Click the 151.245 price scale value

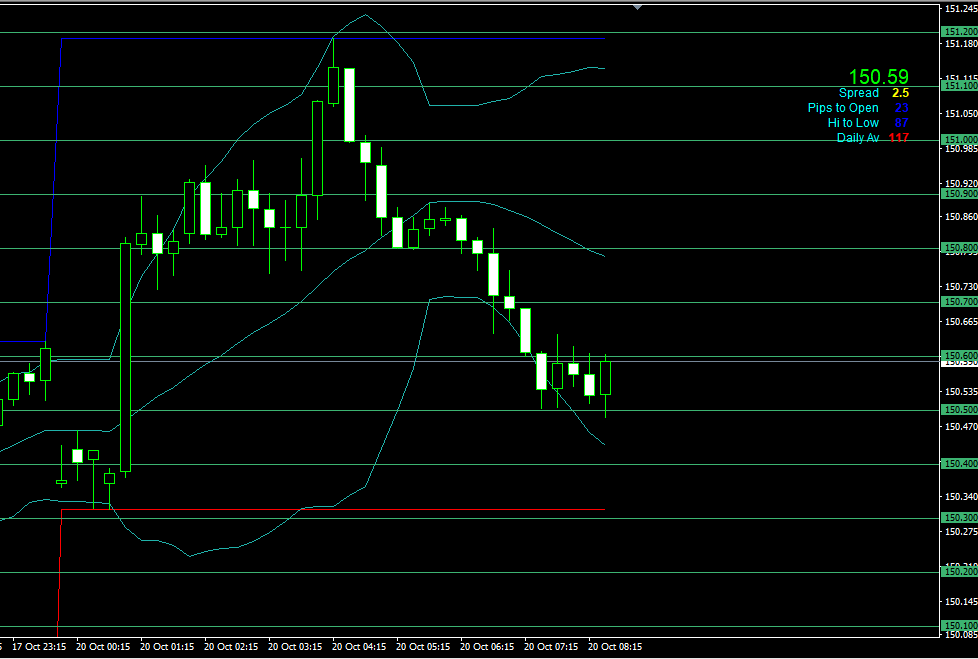(x=960, y=9)
